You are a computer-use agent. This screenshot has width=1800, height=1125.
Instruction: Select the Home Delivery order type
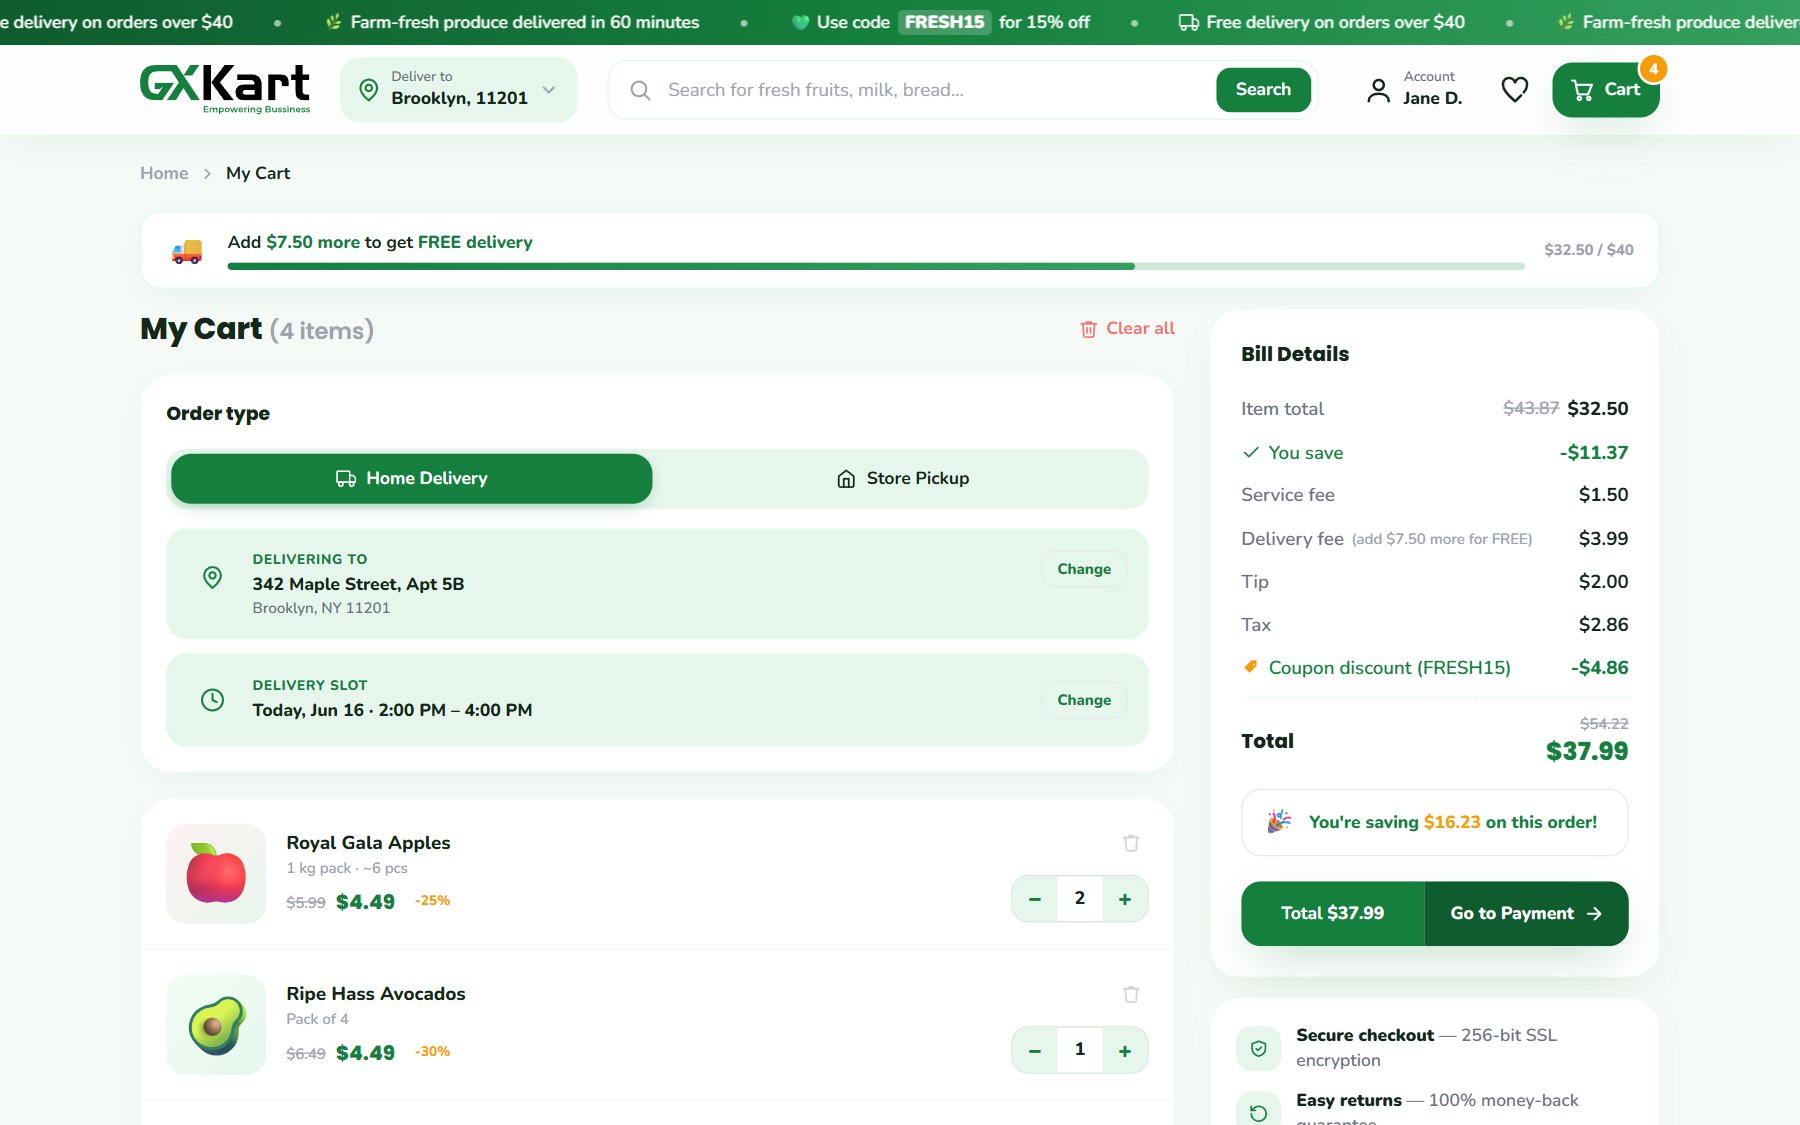tap(411, 478)
